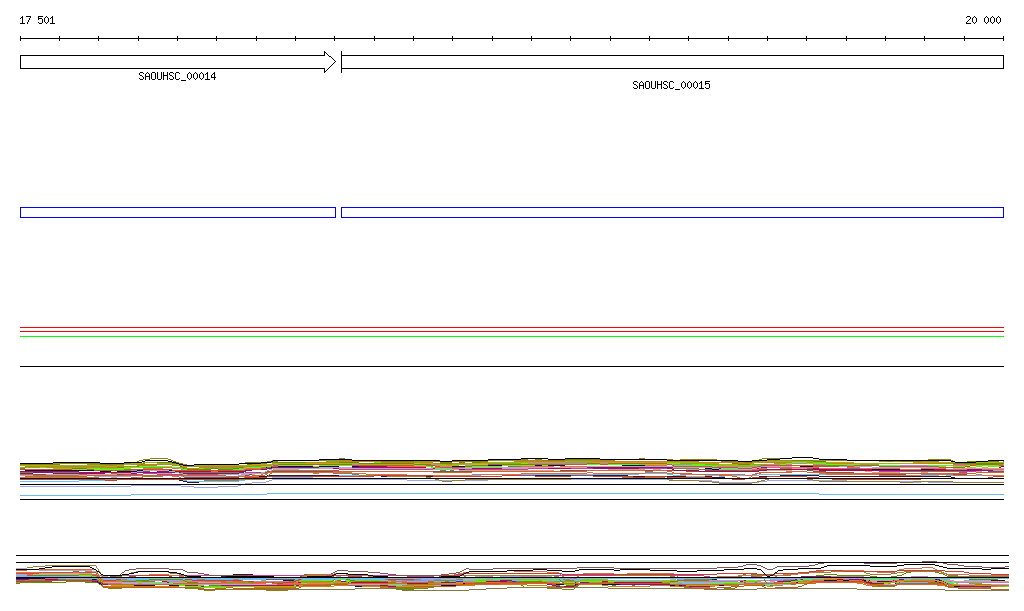Click the SAOUHSC_00014 text label
Screen dimensions: 1024x611
tap(177, 77)
